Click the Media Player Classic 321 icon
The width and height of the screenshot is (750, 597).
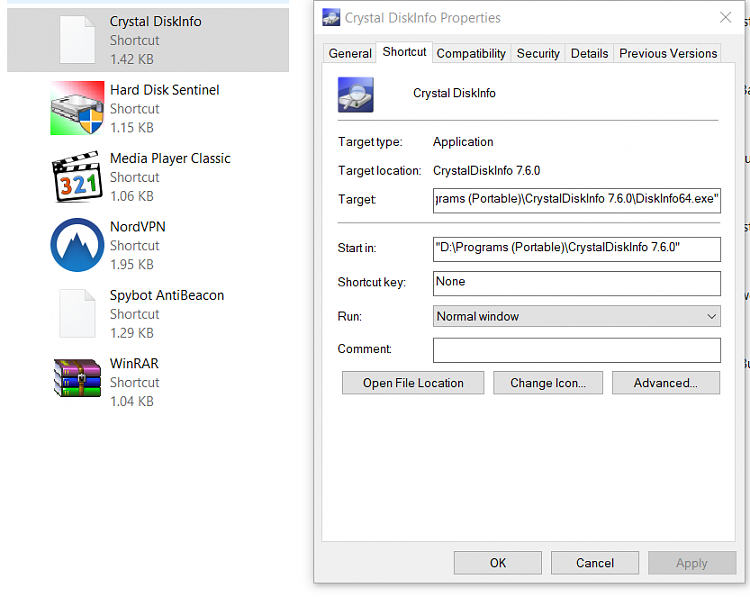point(77,177)
